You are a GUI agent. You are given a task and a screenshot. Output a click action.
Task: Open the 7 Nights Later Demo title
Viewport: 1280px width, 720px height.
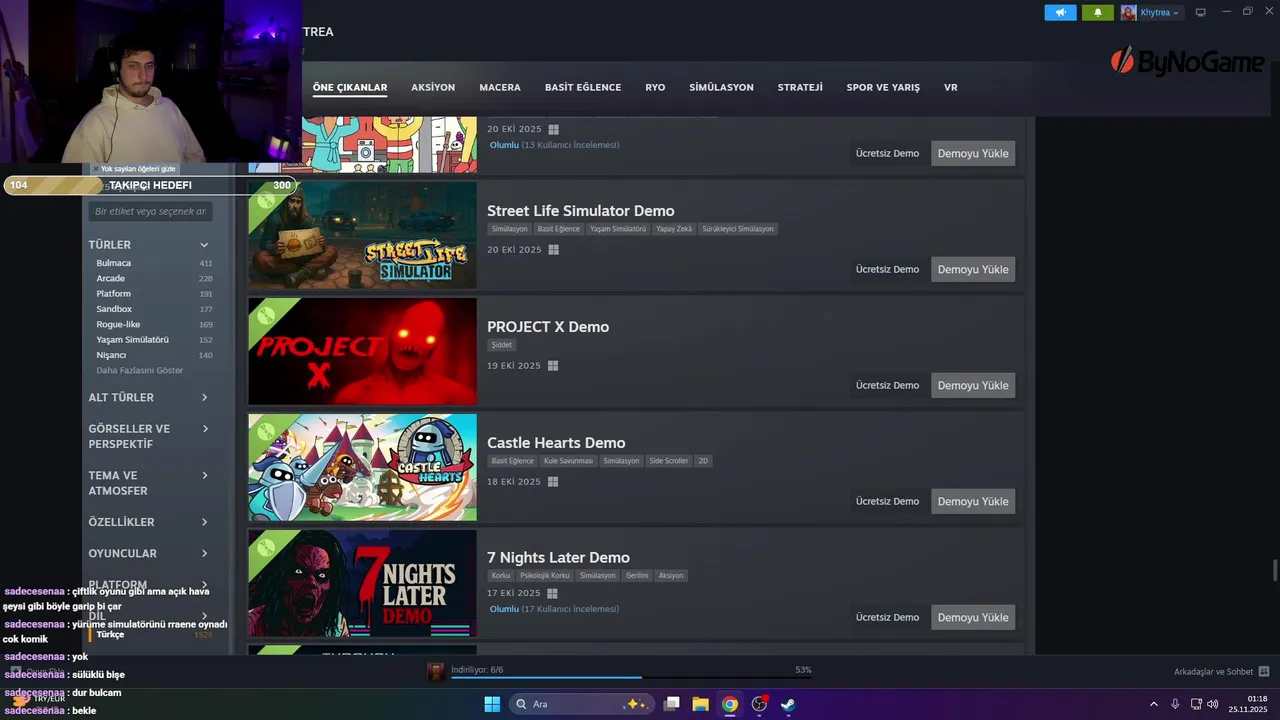(x=558, y=558)
